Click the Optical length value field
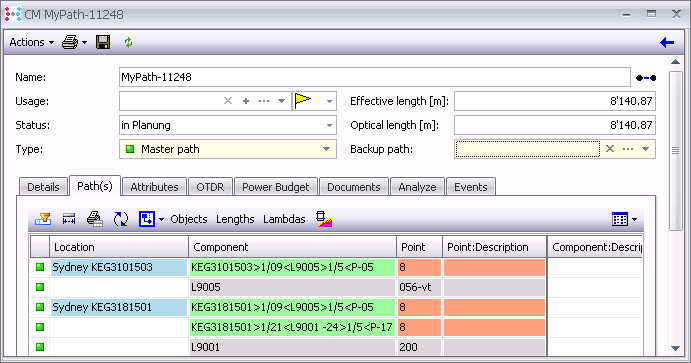The height and width of the screenshot is (363, 691). (555, 125)
